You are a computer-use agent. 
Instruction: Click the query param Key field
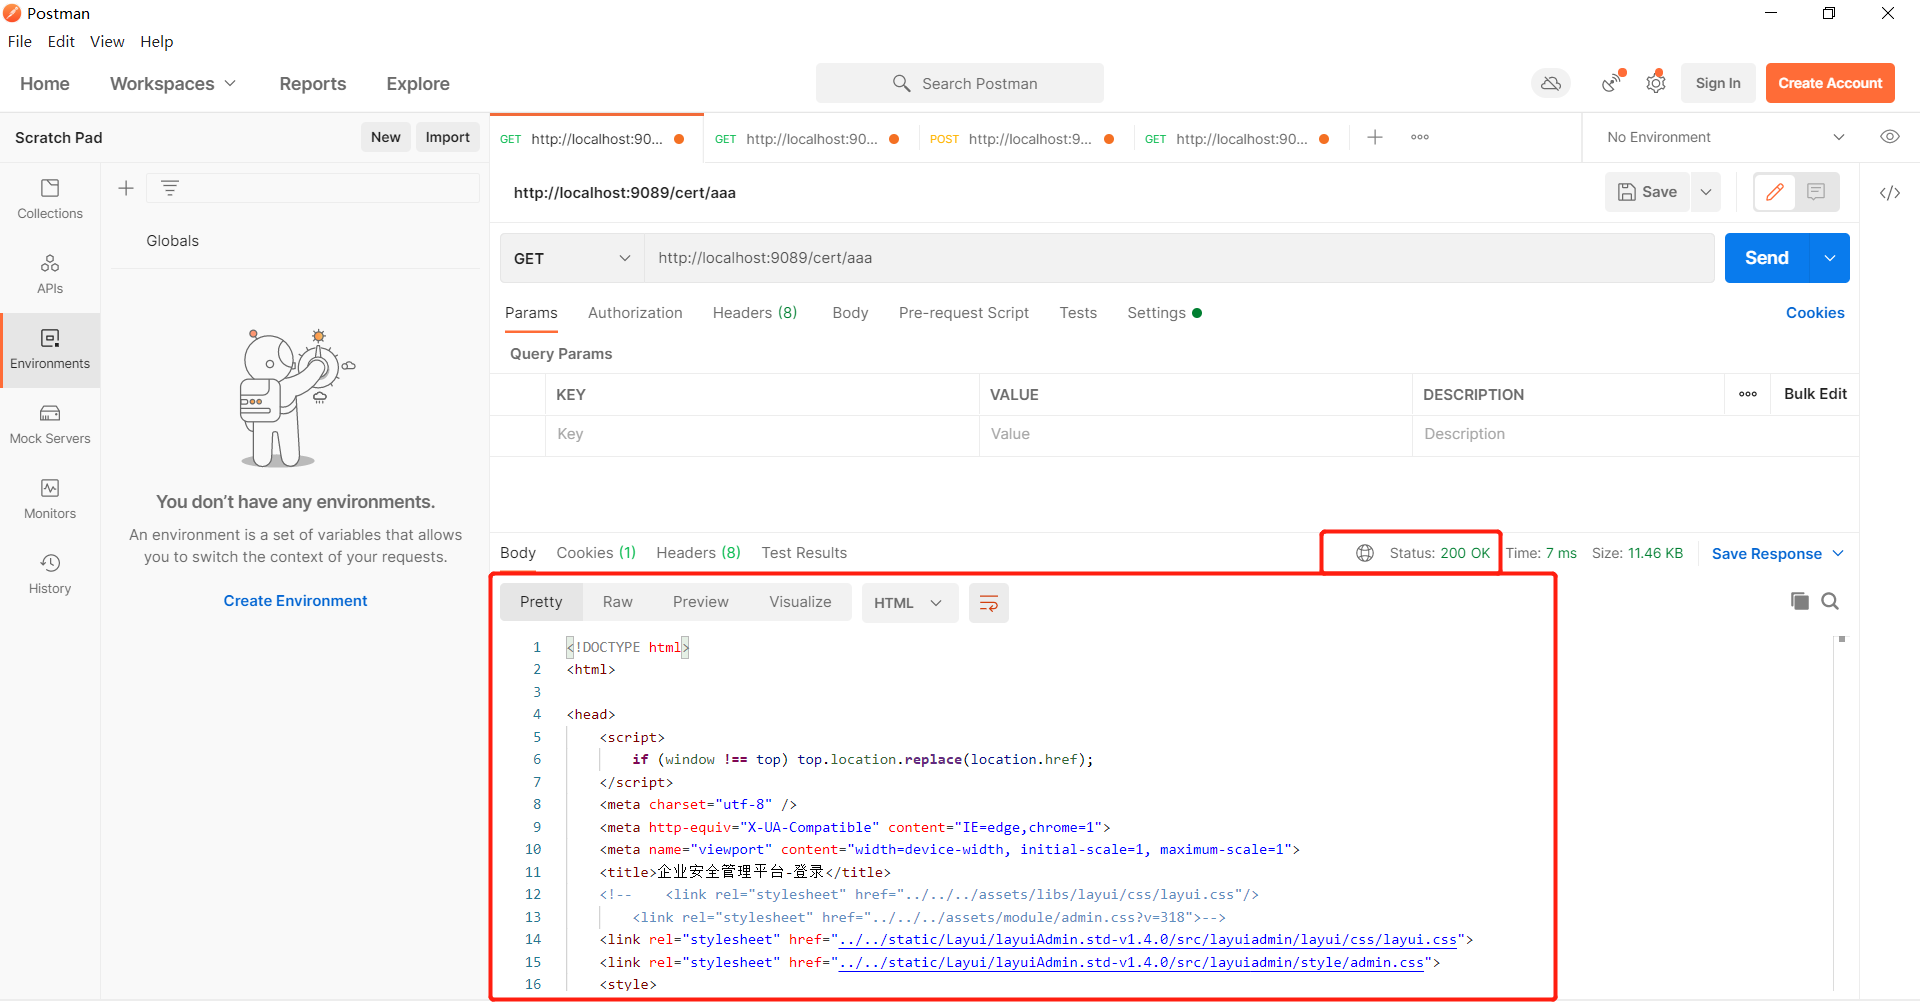tap(762, 434)
